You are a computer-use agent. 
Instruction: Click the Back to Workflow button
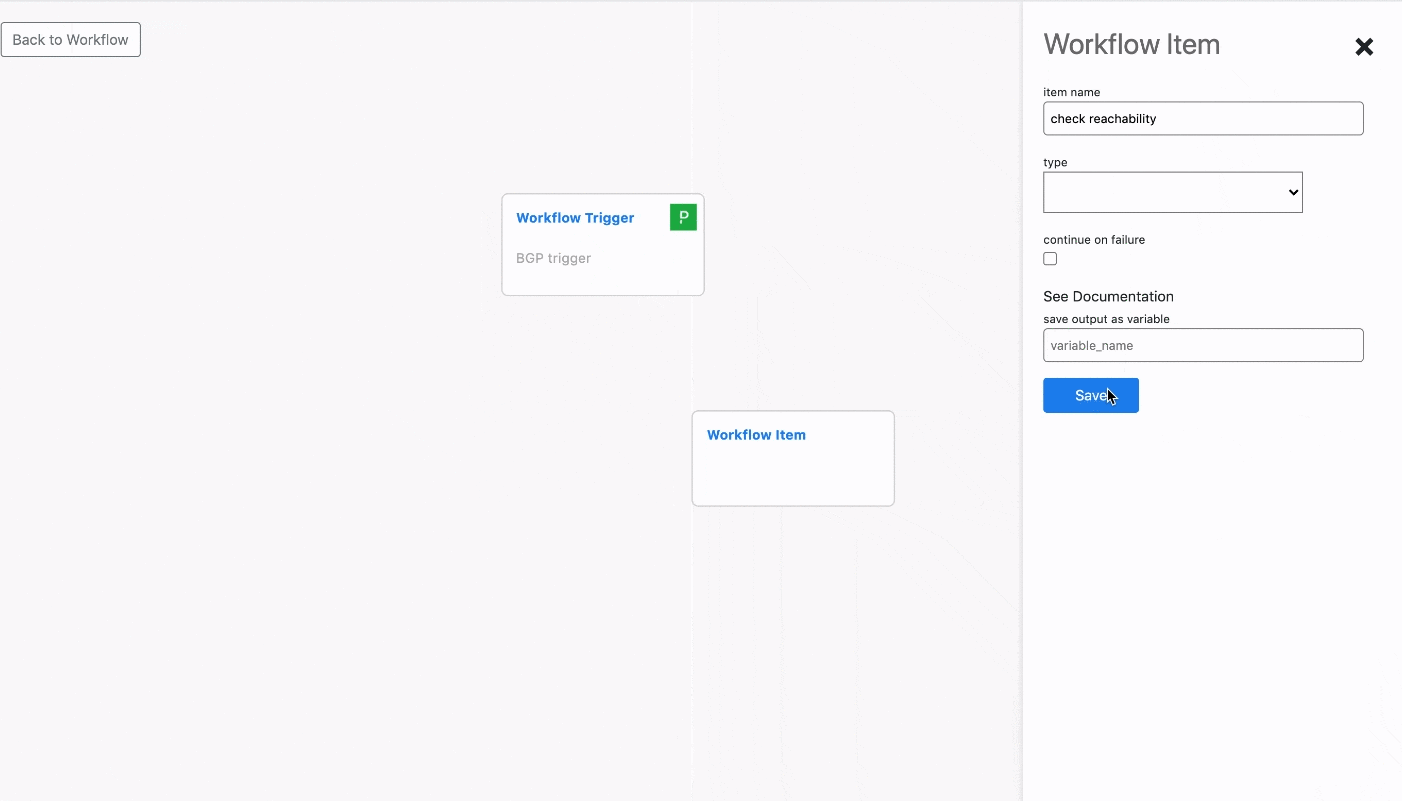click(71, 40)
